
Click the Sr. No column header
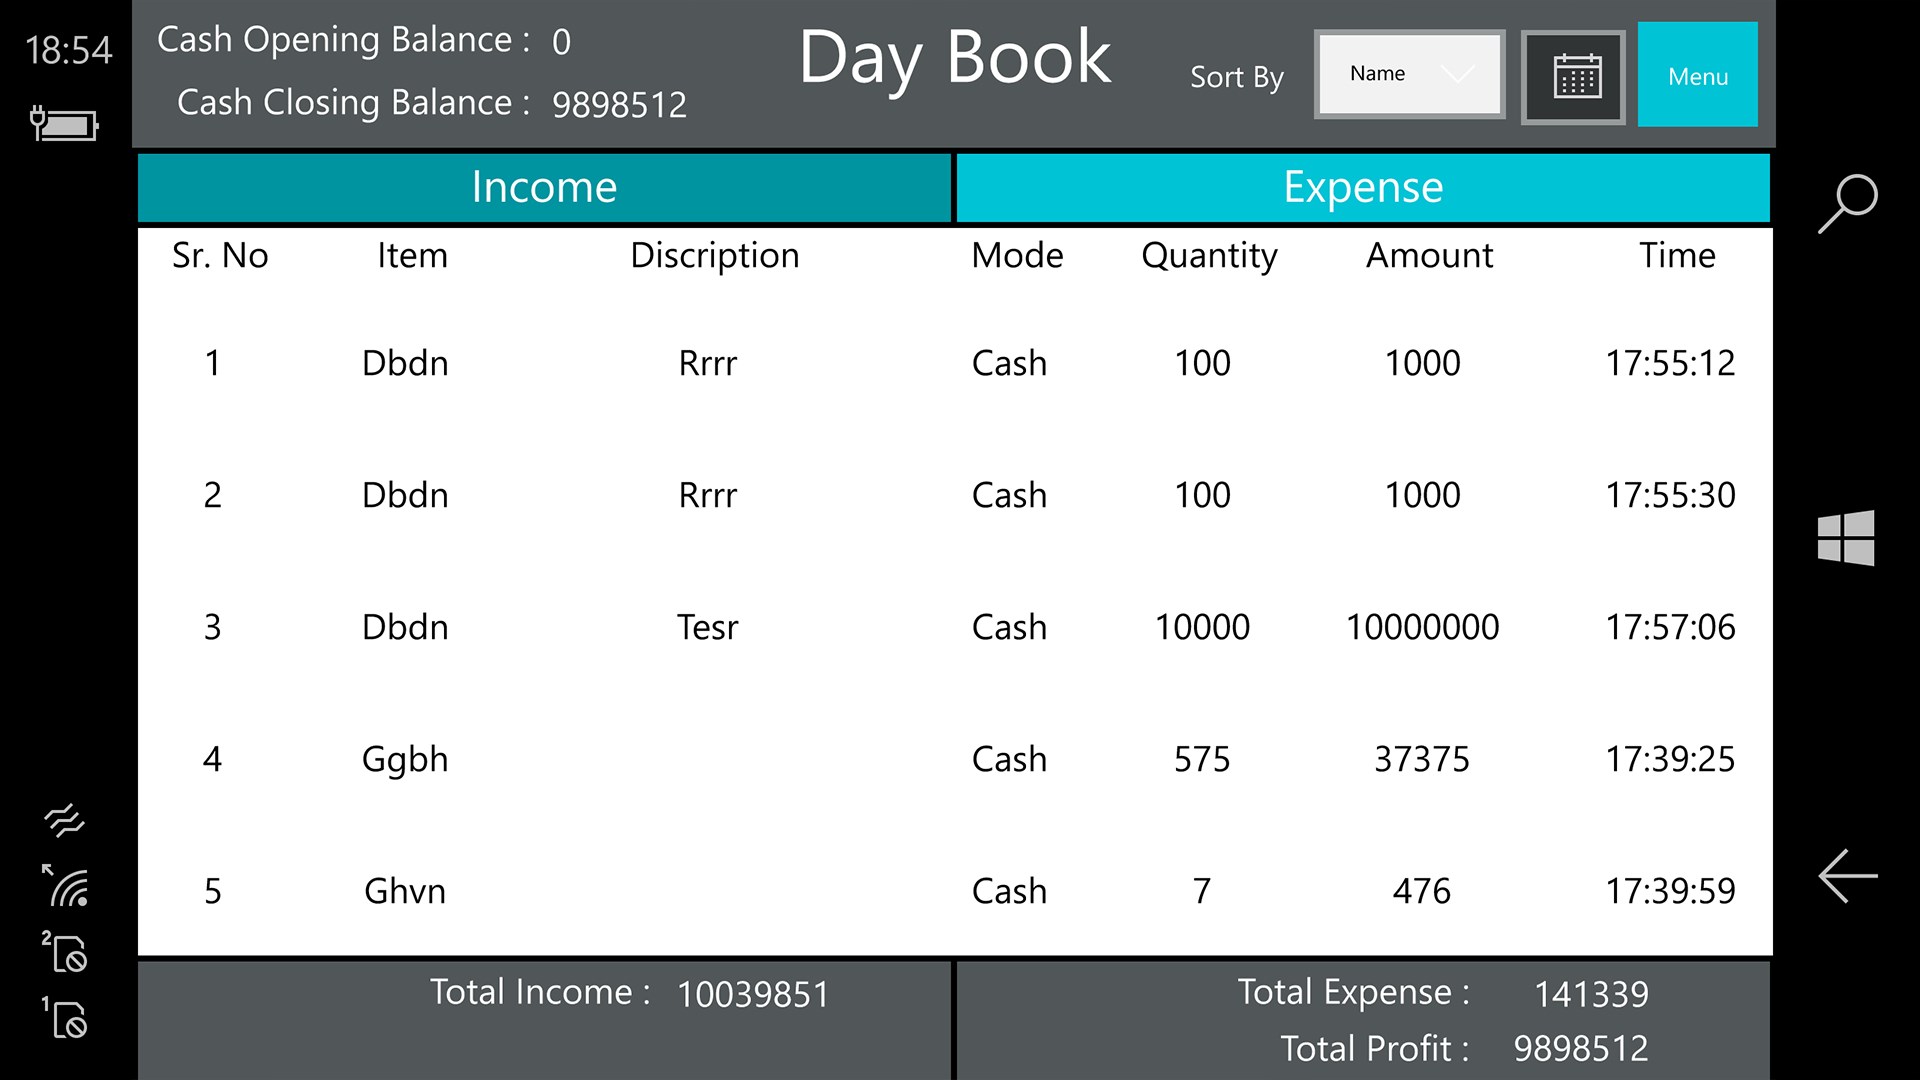220,256
